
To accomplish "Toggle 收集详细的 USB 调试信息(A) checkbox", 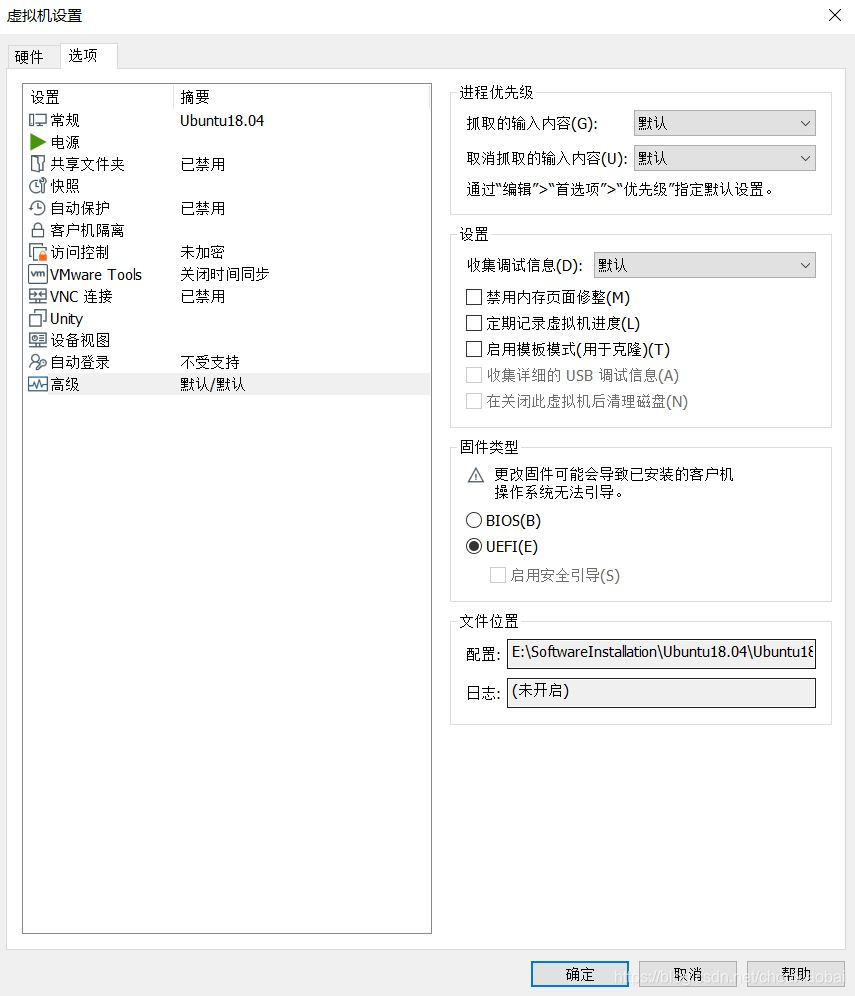I will click(x=474, y=375).
